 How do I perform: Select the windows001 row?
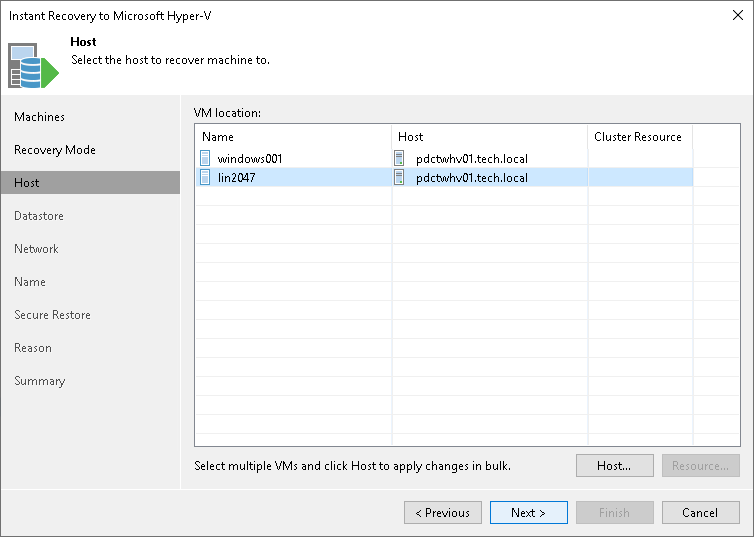[x=444, y=158]
